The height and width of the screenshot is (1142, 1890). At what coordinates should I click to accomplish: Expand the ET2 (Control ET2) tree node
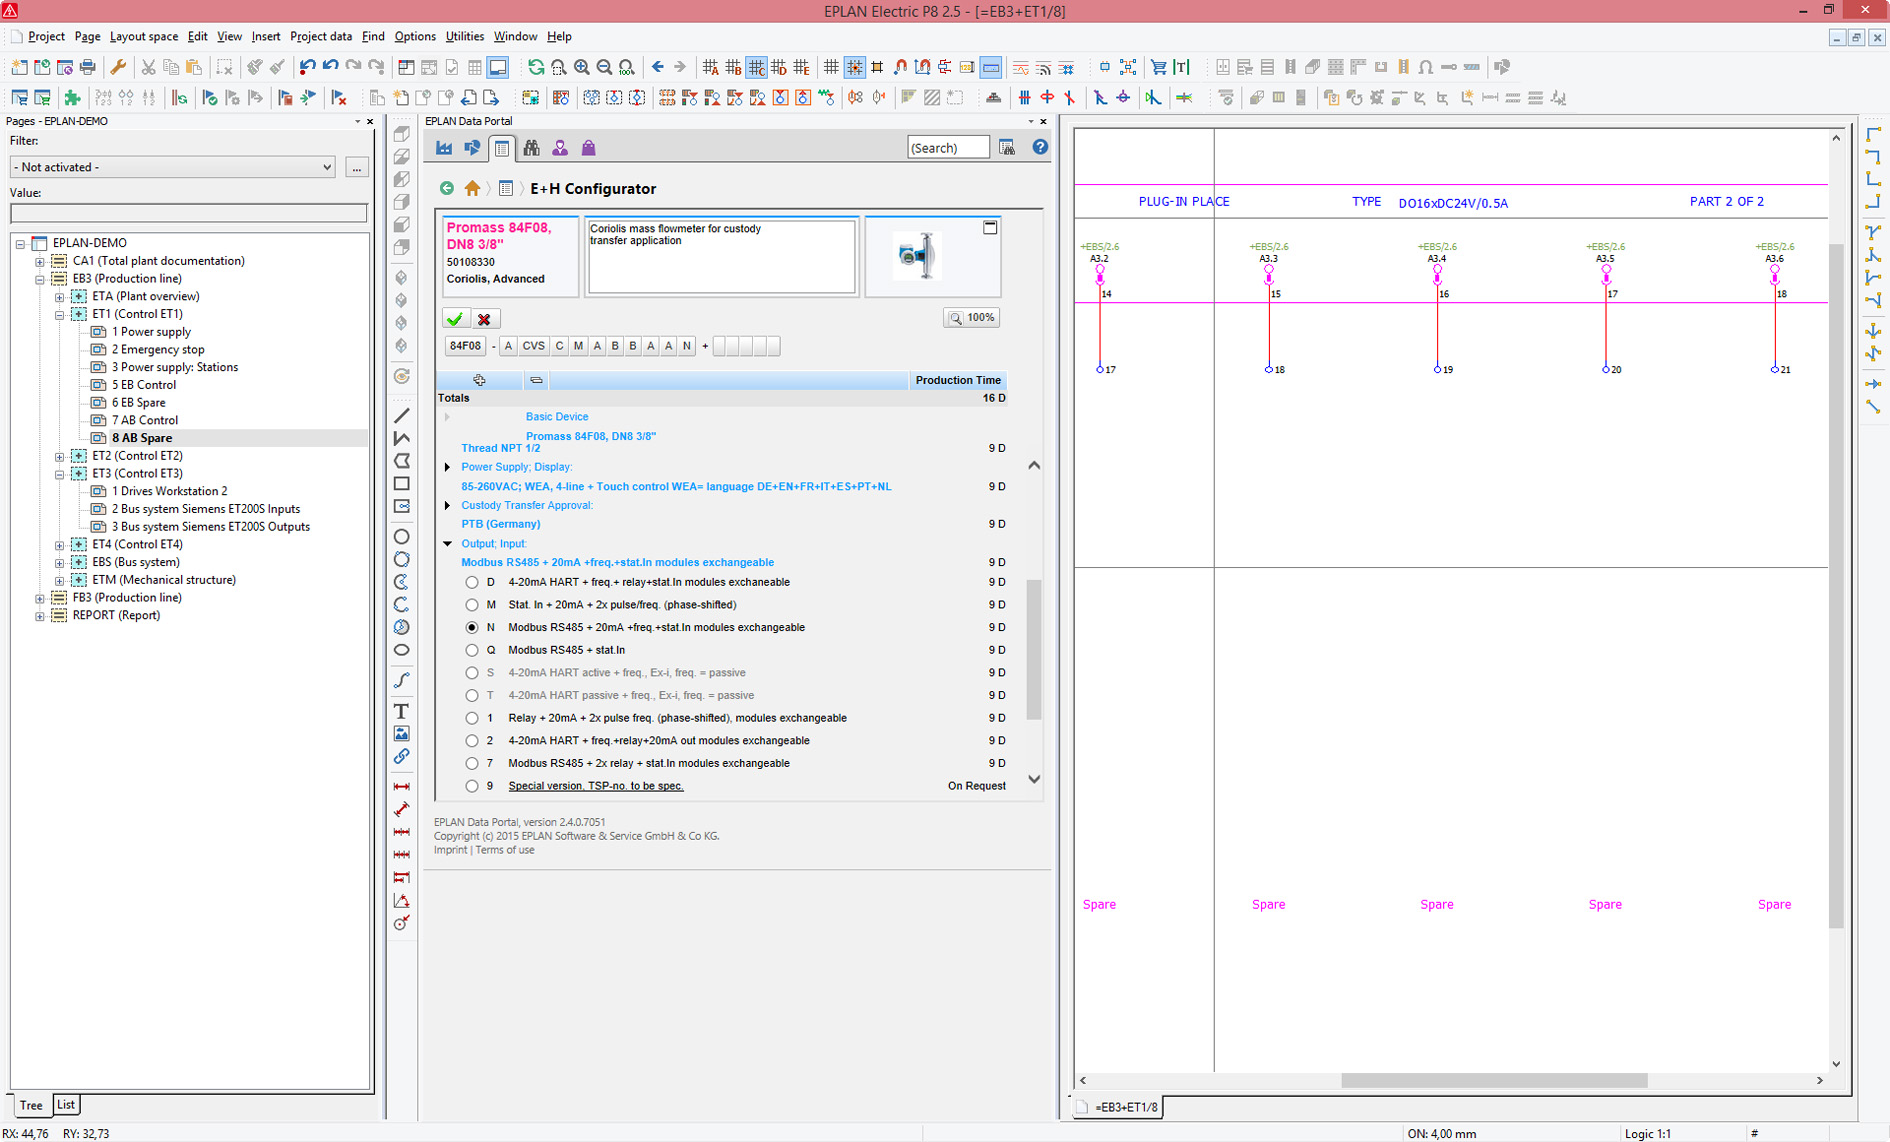tap(59, 456)
